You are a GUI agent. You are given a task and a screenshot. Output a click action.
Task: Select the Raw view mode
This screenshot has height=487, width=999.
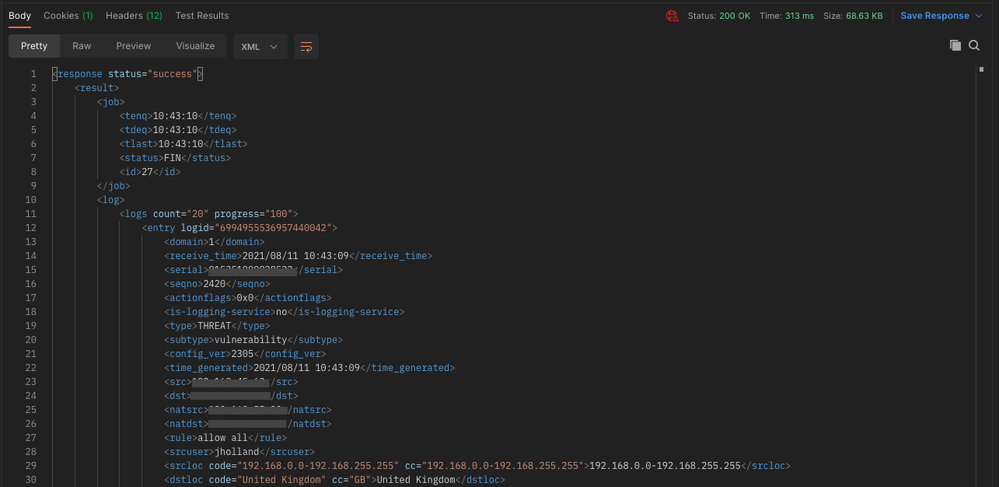82,46
